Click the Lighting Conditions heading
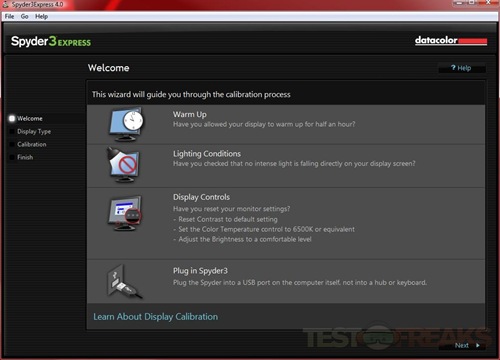Screen dimensions: 500x360 [x=207, y=154]
